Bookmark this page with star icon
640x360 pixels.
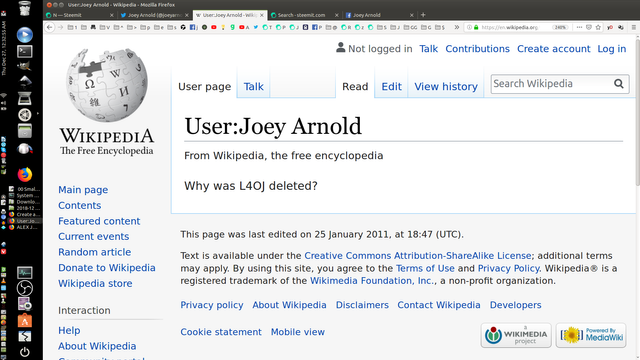point(598,27)
